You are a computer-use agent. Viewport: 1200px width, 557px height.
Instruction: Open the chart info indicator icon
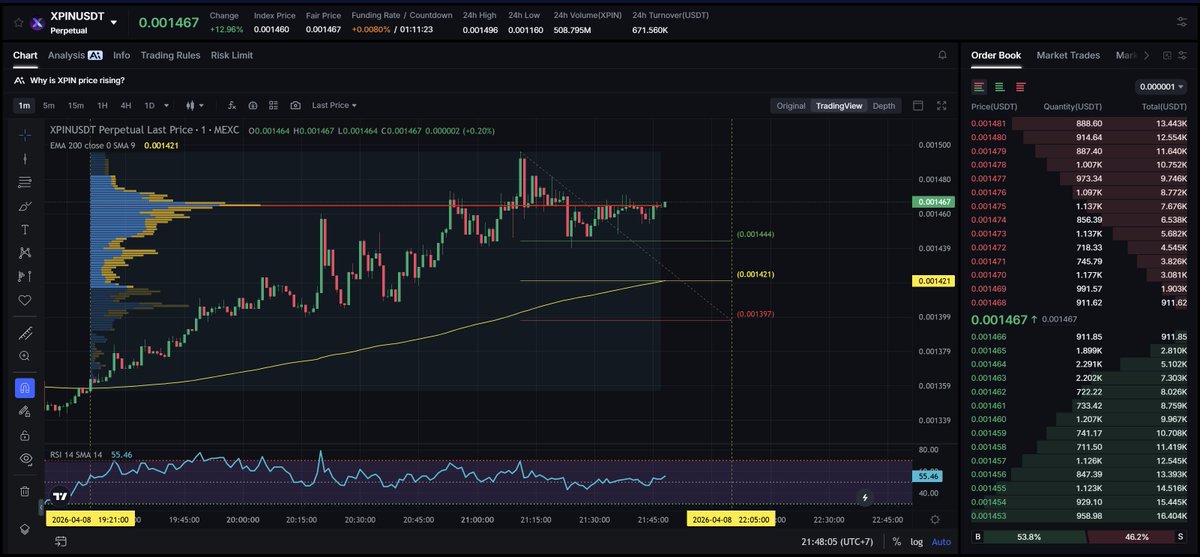pos(252,105)
